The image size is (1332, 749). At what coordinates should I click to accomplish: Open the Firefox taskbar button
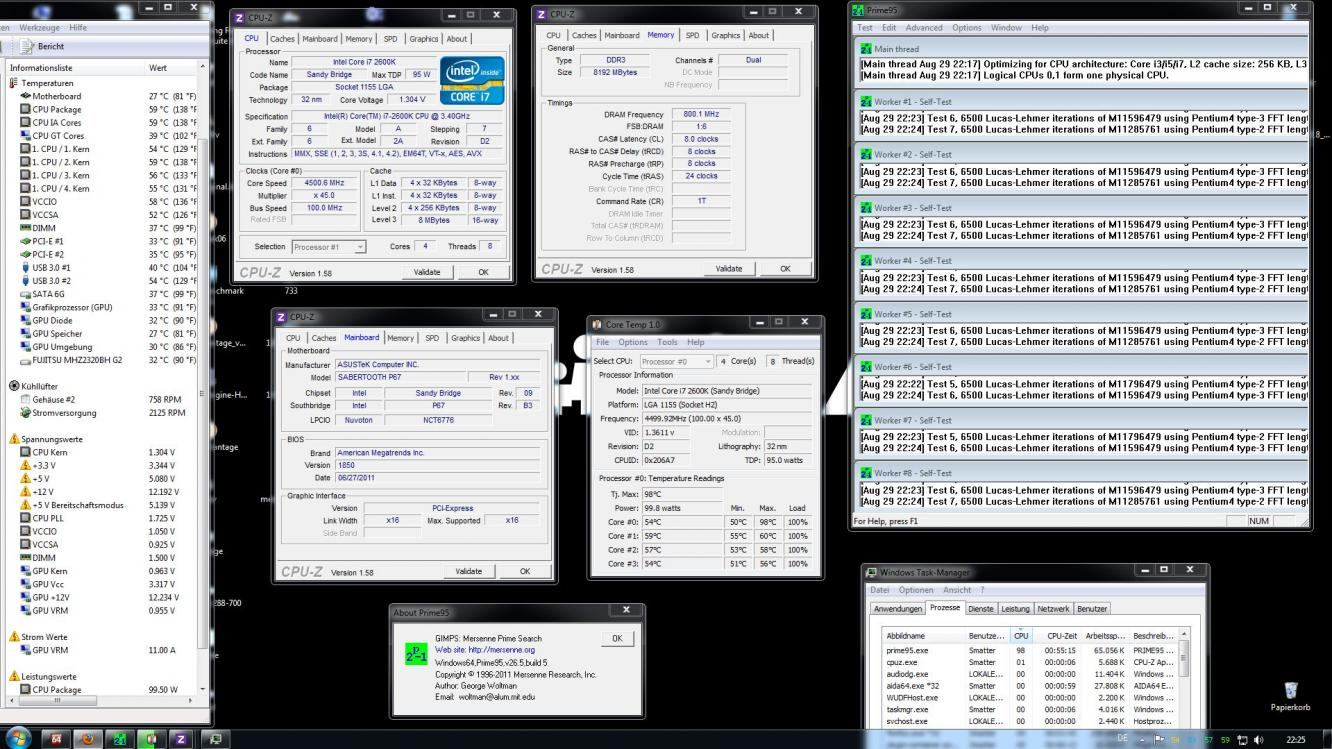[x=88, y=738]
